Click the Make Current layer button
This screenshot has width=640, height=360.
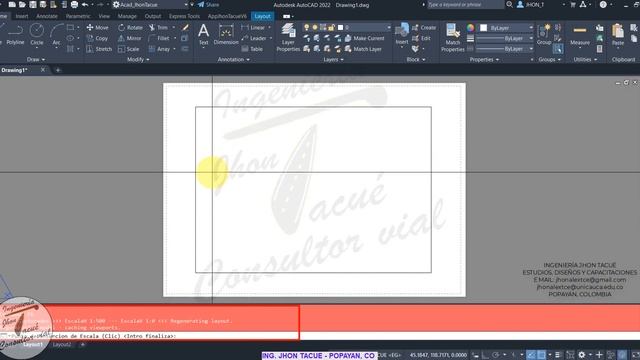pyautogui.click(x=364, y=38)
